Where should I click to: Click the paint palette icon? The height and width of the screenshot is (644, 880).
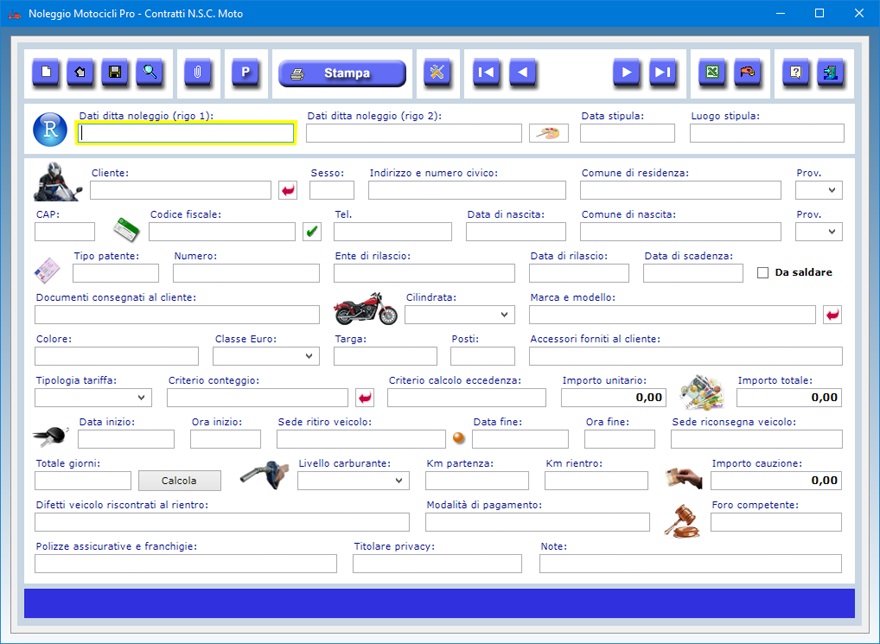548,134
